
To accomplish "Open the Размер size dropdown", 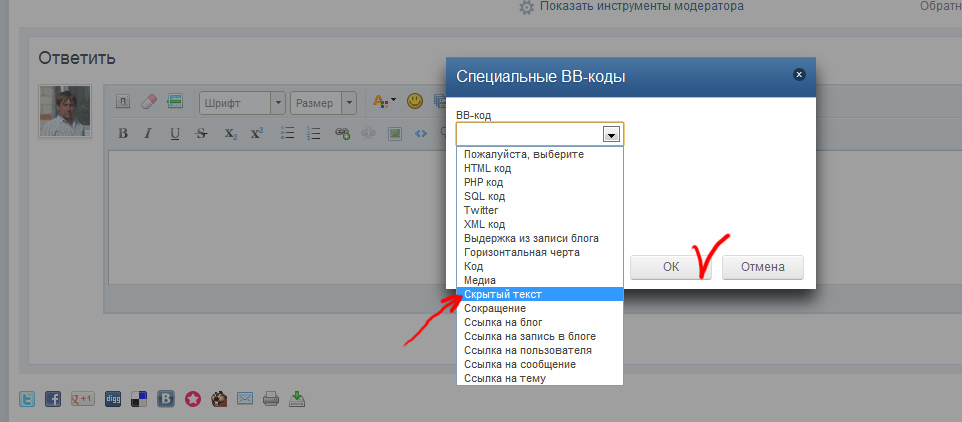I will [323, 102].
